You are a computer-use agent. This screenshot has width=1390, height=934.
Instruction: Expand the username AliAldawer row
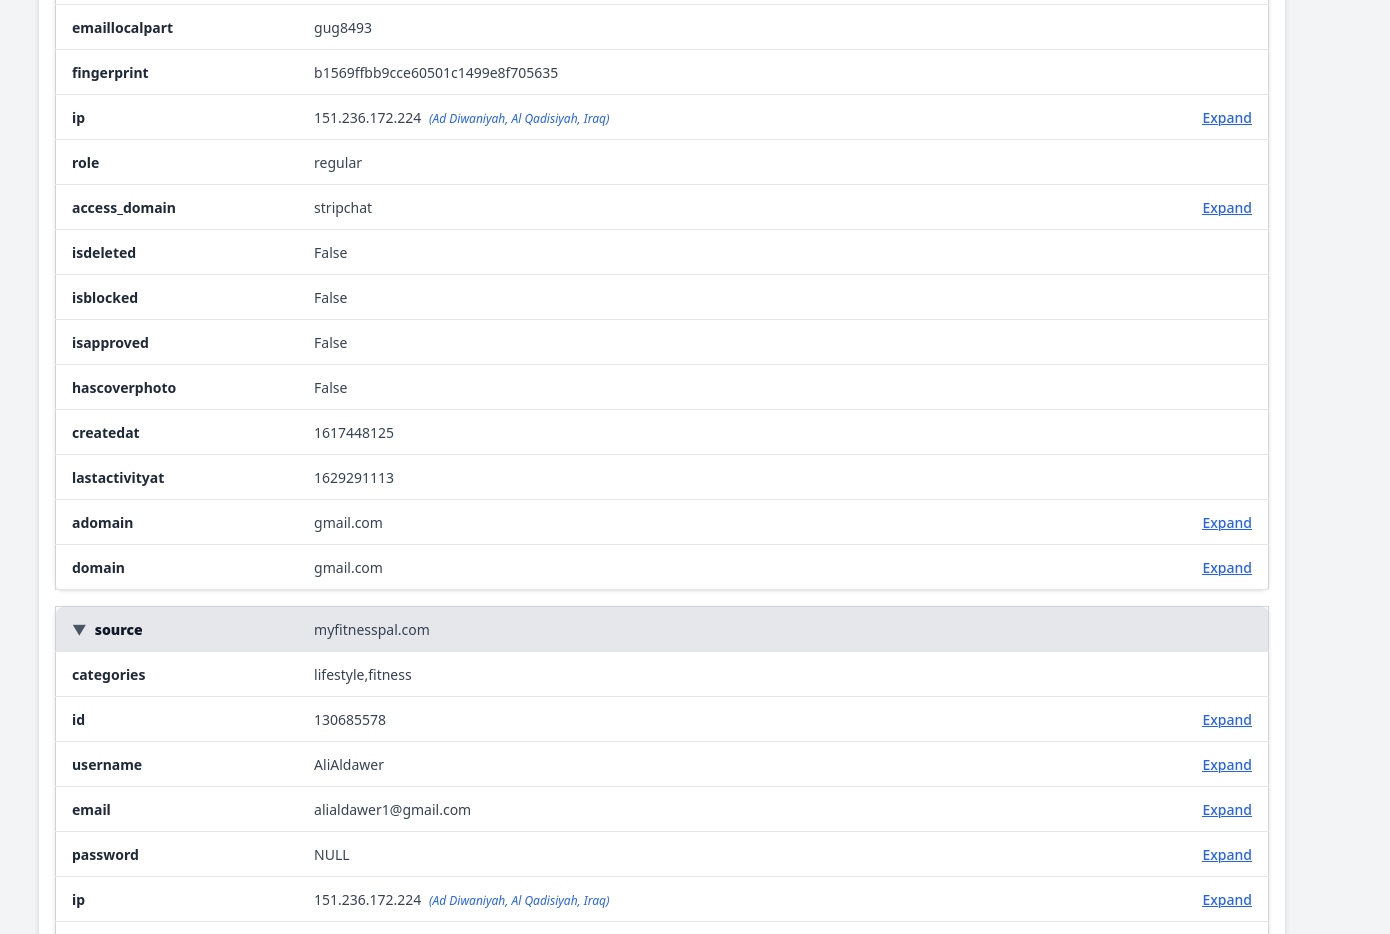1226,765
